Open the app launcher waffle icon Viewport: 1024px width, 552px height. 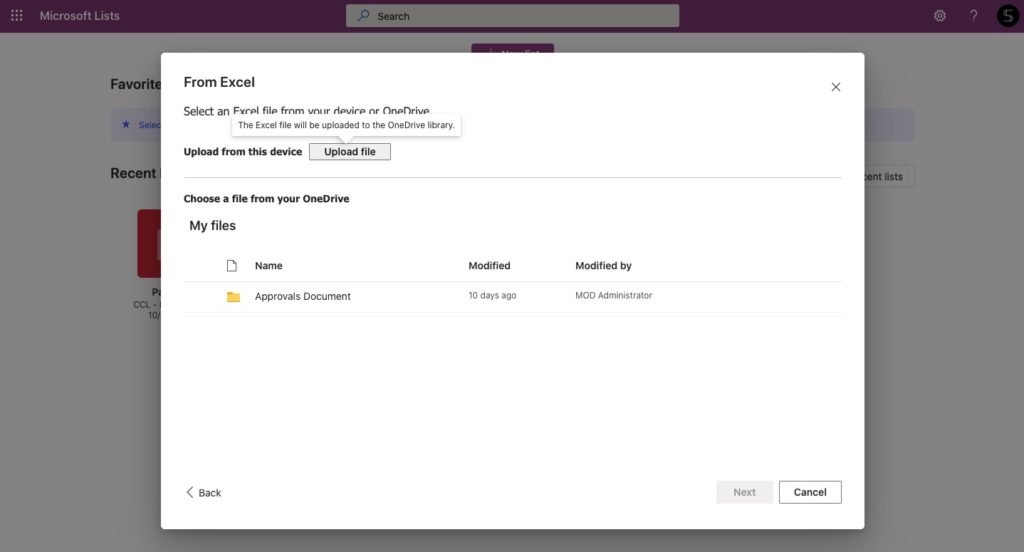coord(17,16)
